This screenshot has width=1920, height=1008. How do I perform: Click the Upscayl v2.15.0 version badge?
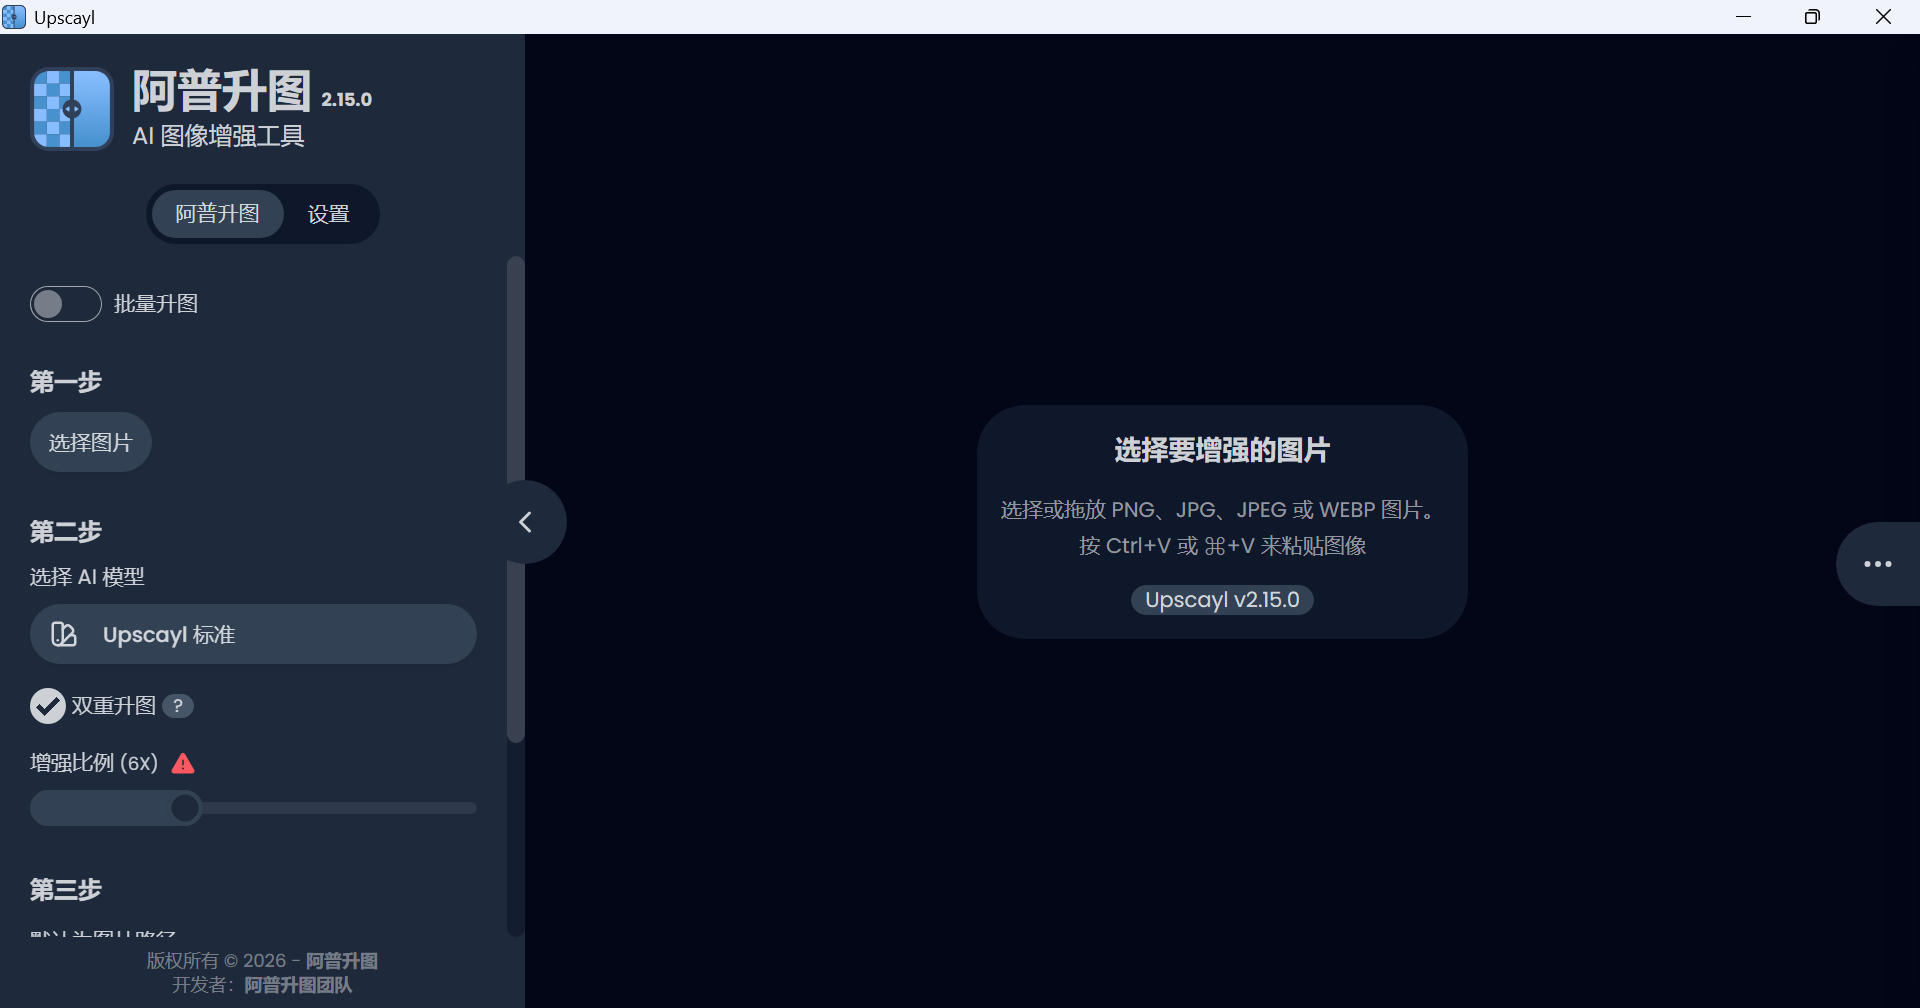click(1222, 600)
